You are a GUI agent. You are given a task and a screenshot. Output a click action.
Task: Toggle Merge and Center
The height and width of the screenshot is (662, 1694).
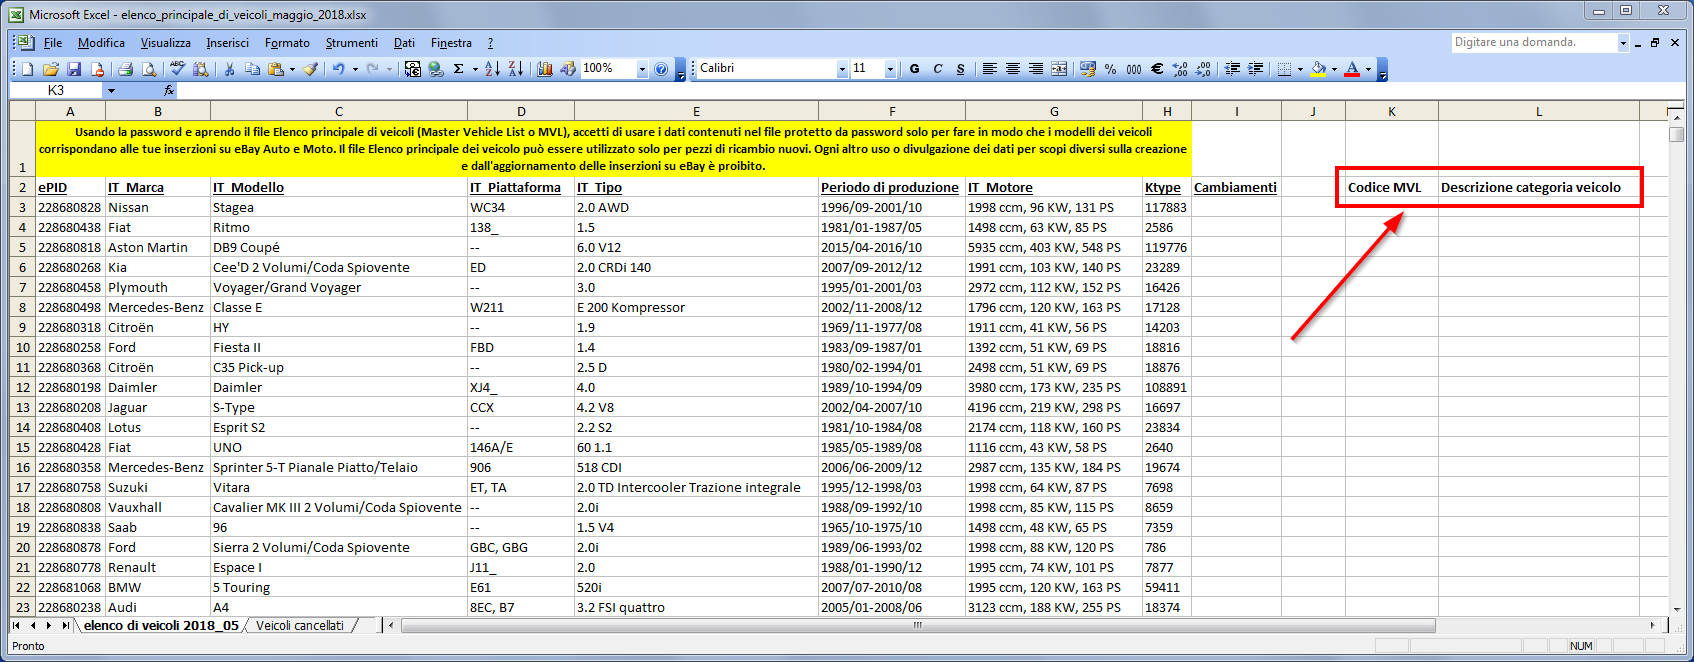coord(1059,69)
